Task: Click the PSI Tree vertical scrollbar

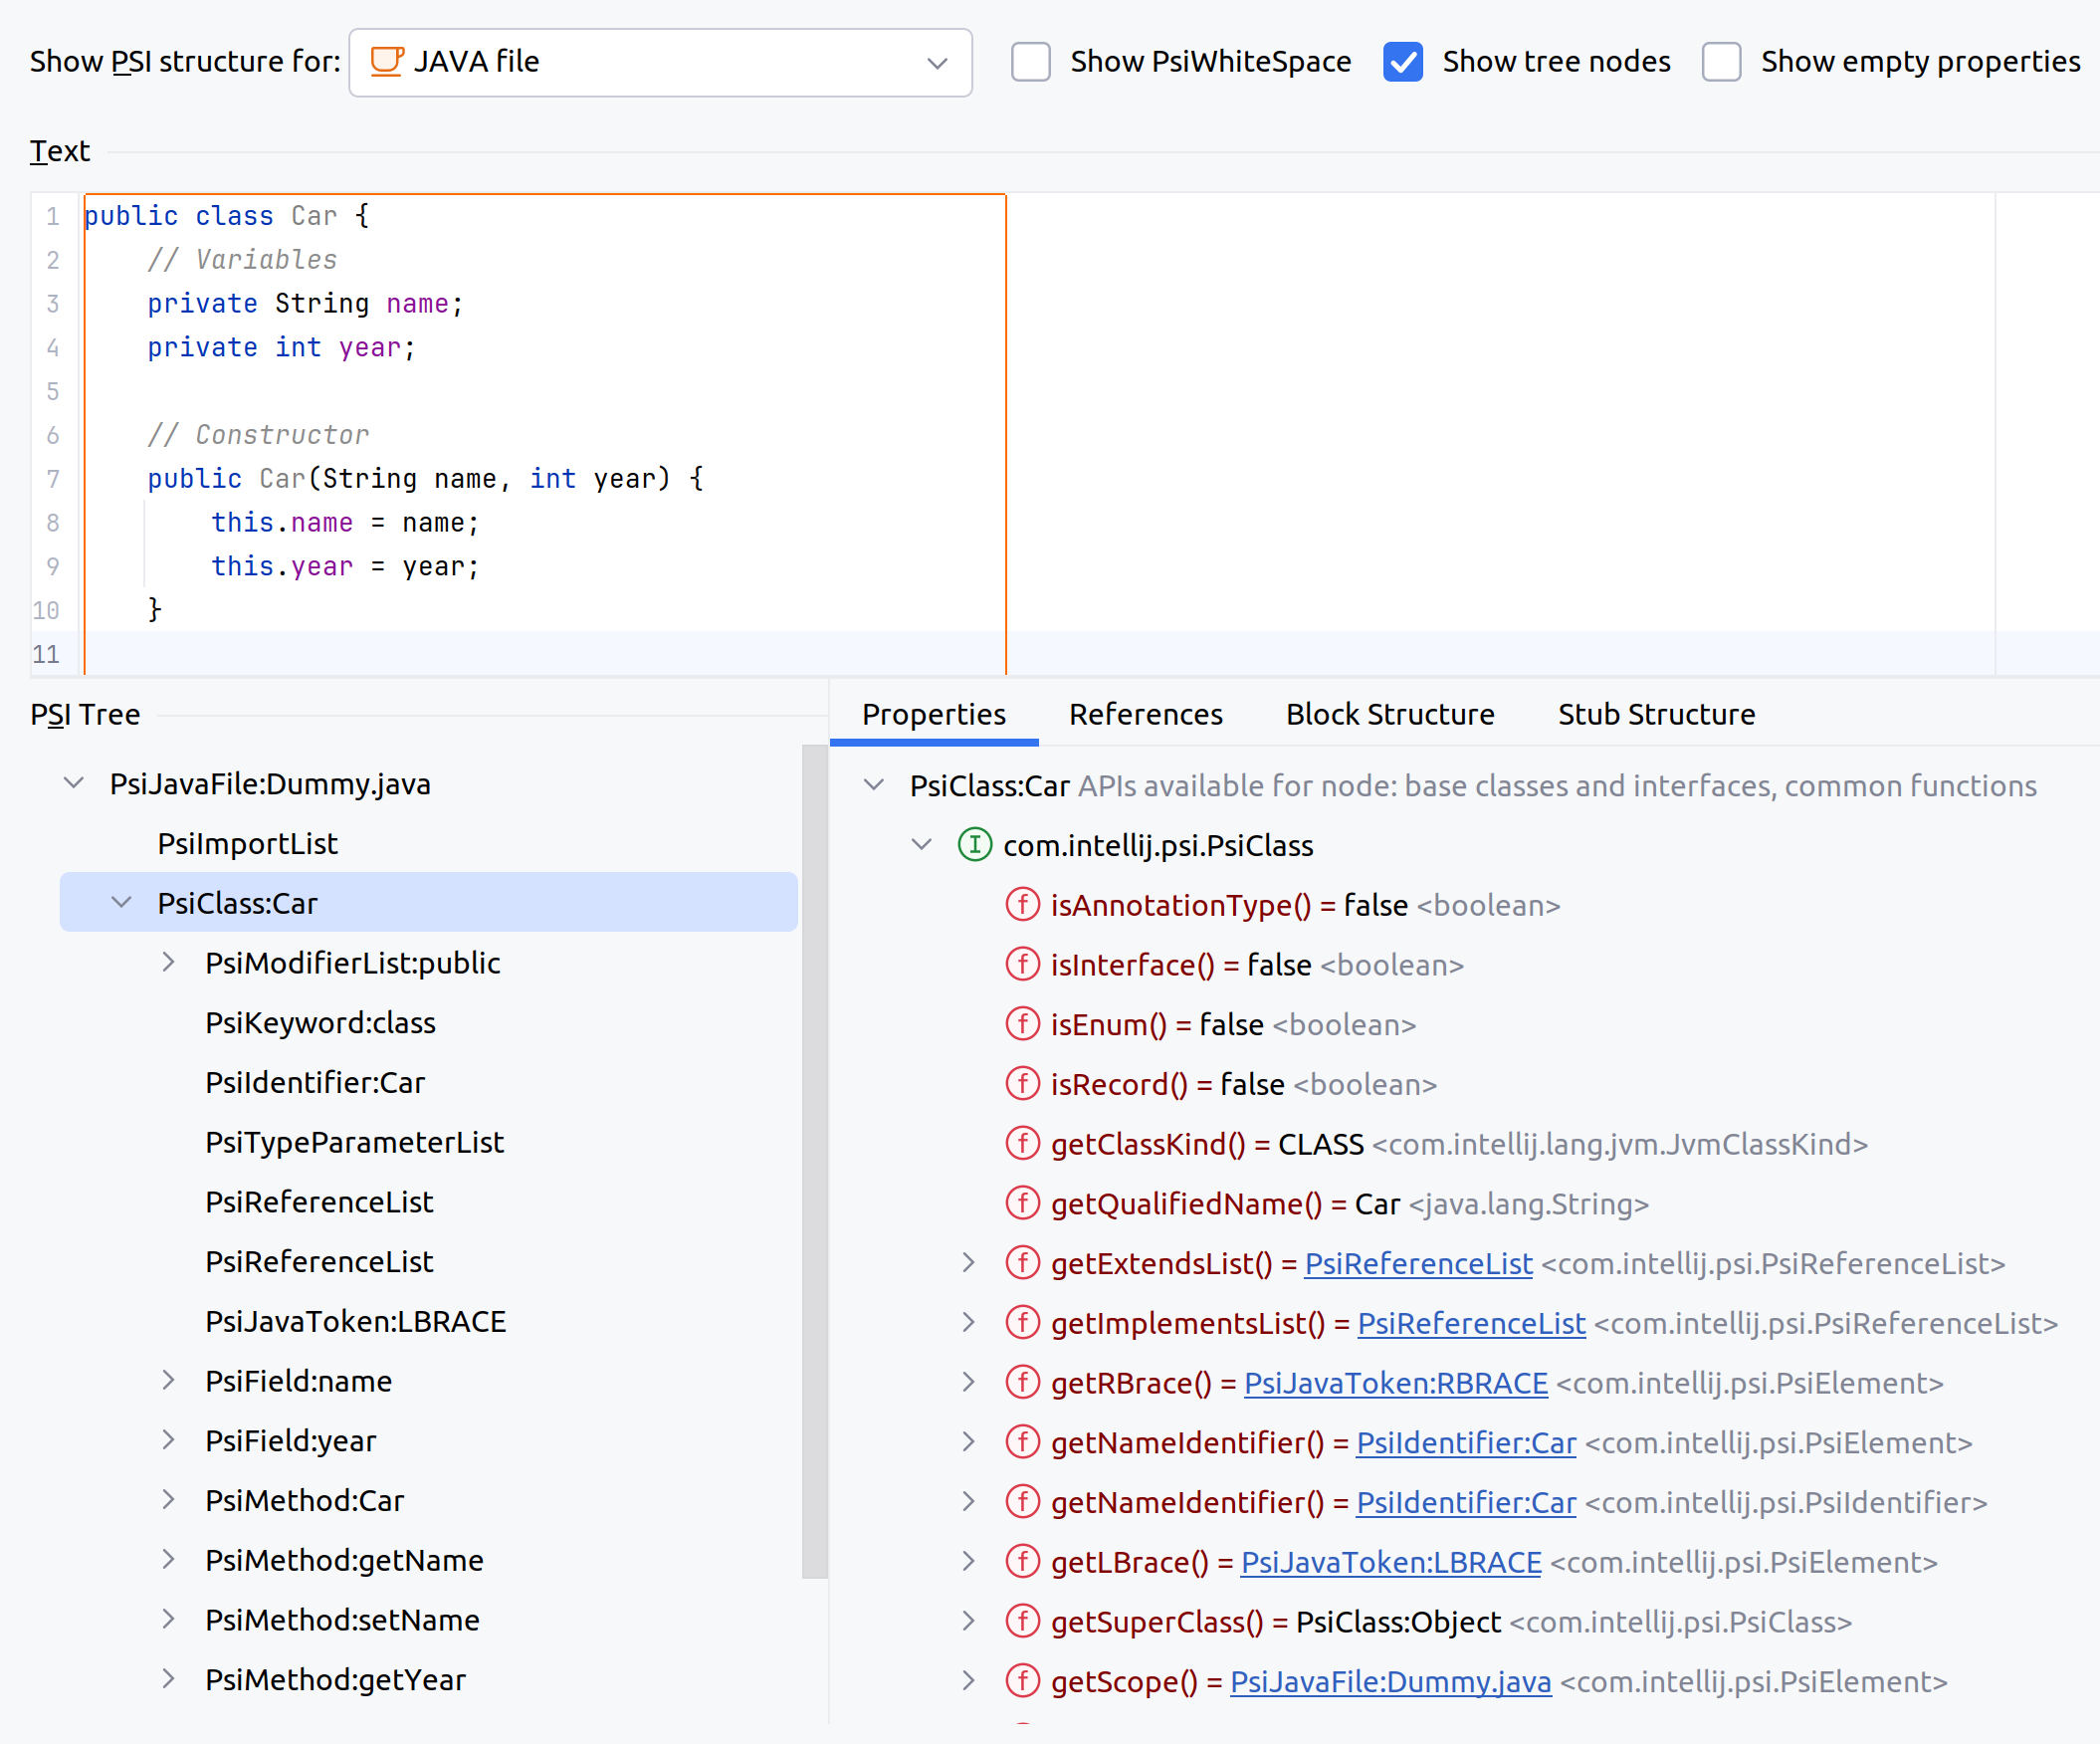Action: 814,1160
